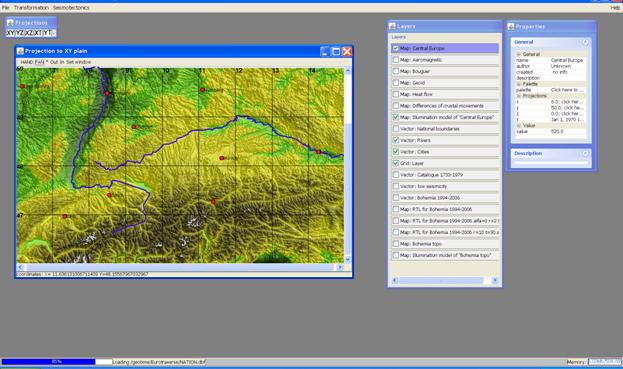Collapse the Palette group in properties
The width and height of the screenshot is (623, 369).
[519, 84]
